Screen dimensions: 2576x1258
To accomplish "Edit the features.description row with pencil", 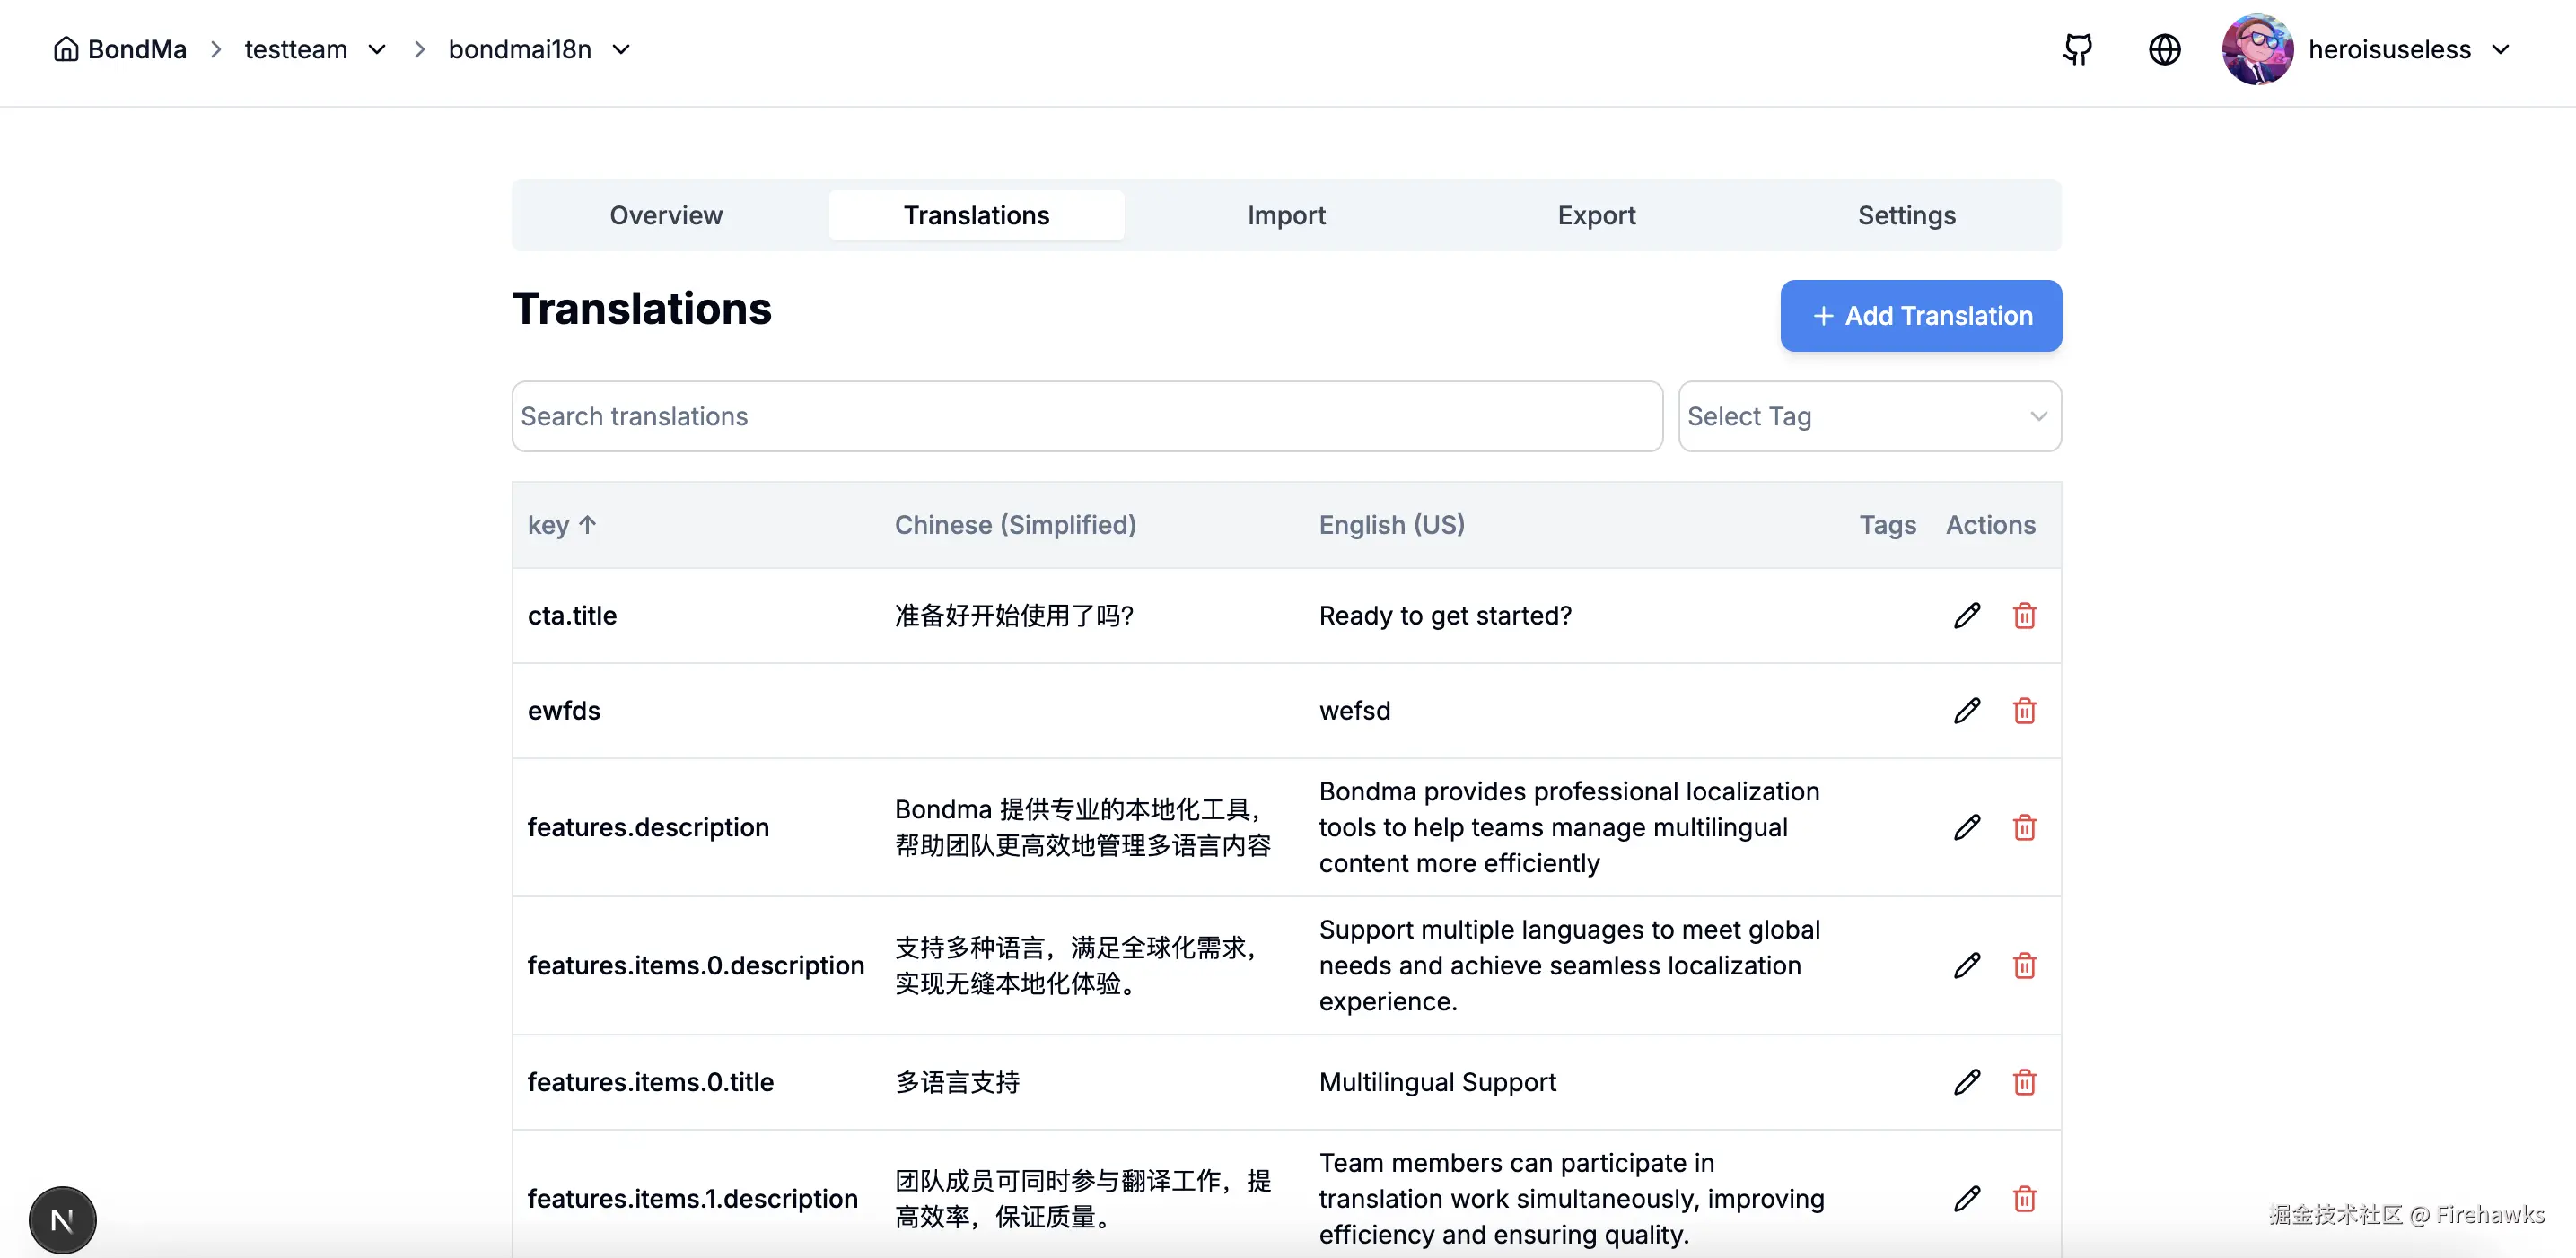I will click(x=1966, y=827).
